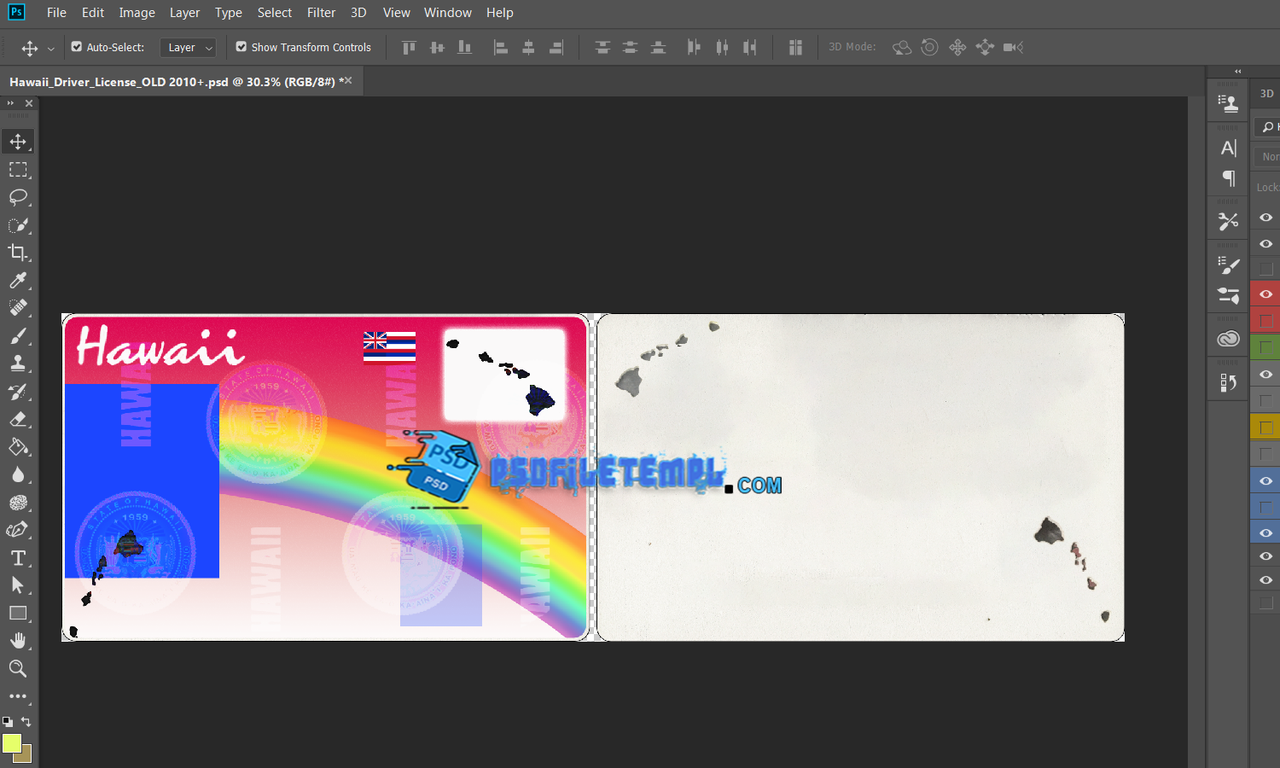
Task: Select the Lasso tool
Action: pyautogui.click(x=18, y=197)
